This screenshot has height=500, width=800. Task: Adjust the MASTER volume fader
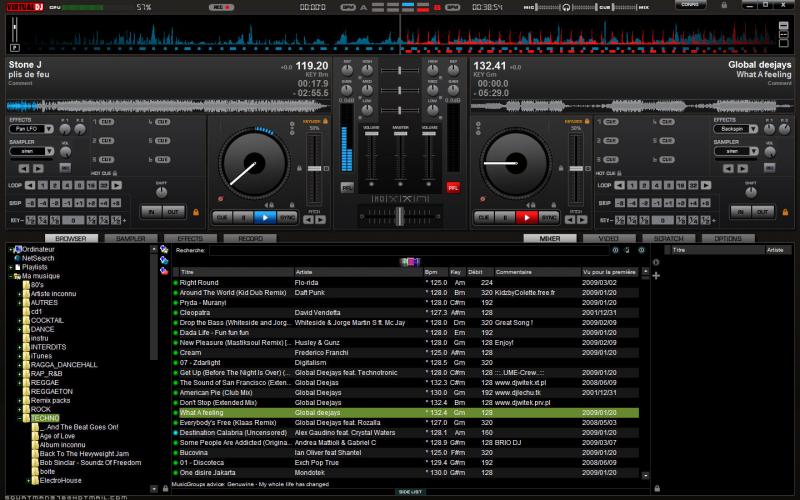click(x=401, y=134)
